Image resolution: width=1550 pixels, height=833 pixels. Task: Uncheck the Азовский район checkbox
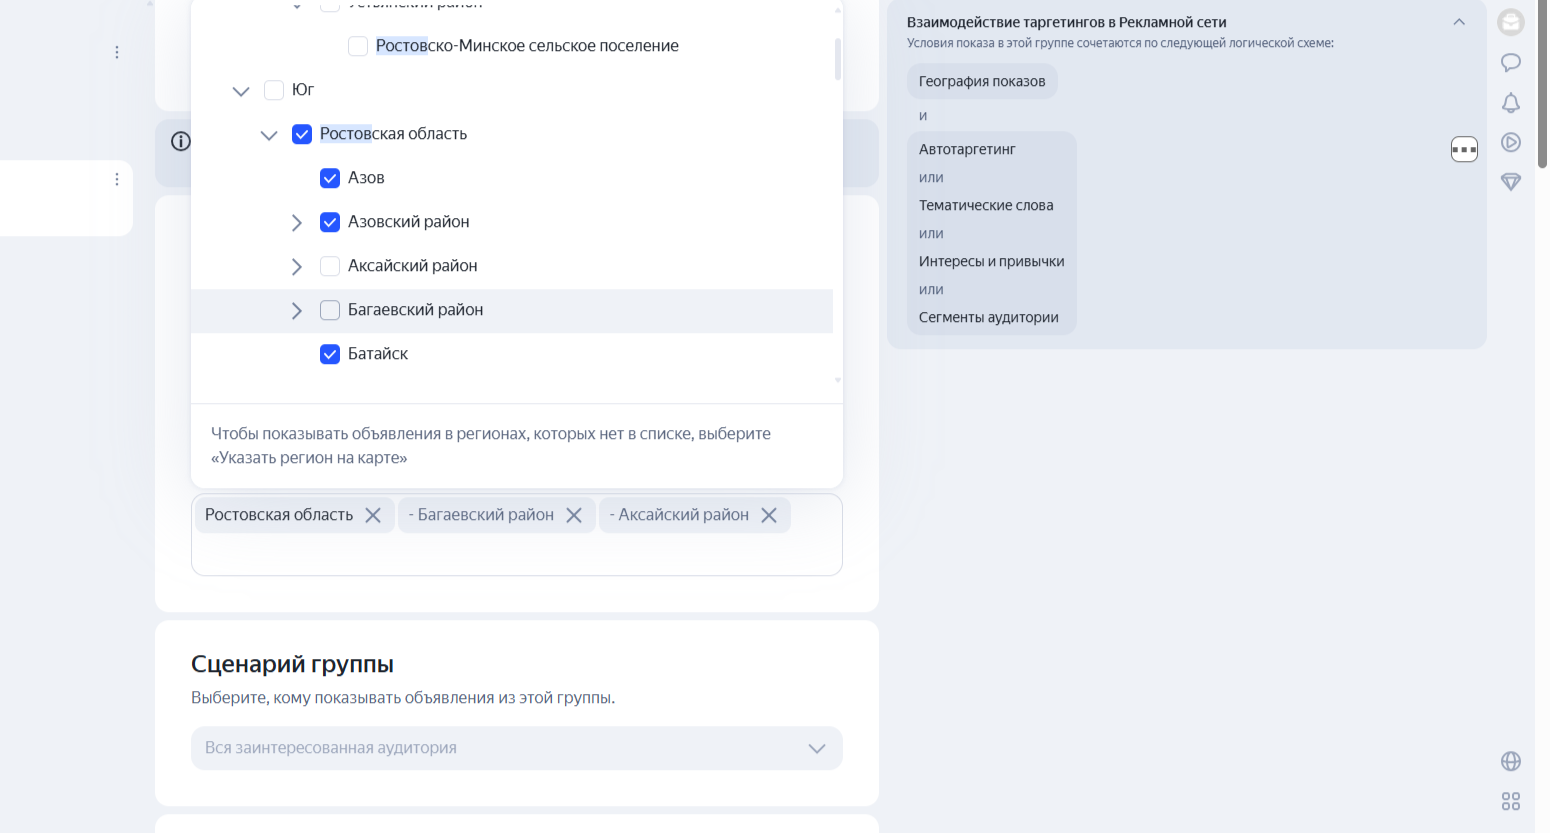click(330, 222)
